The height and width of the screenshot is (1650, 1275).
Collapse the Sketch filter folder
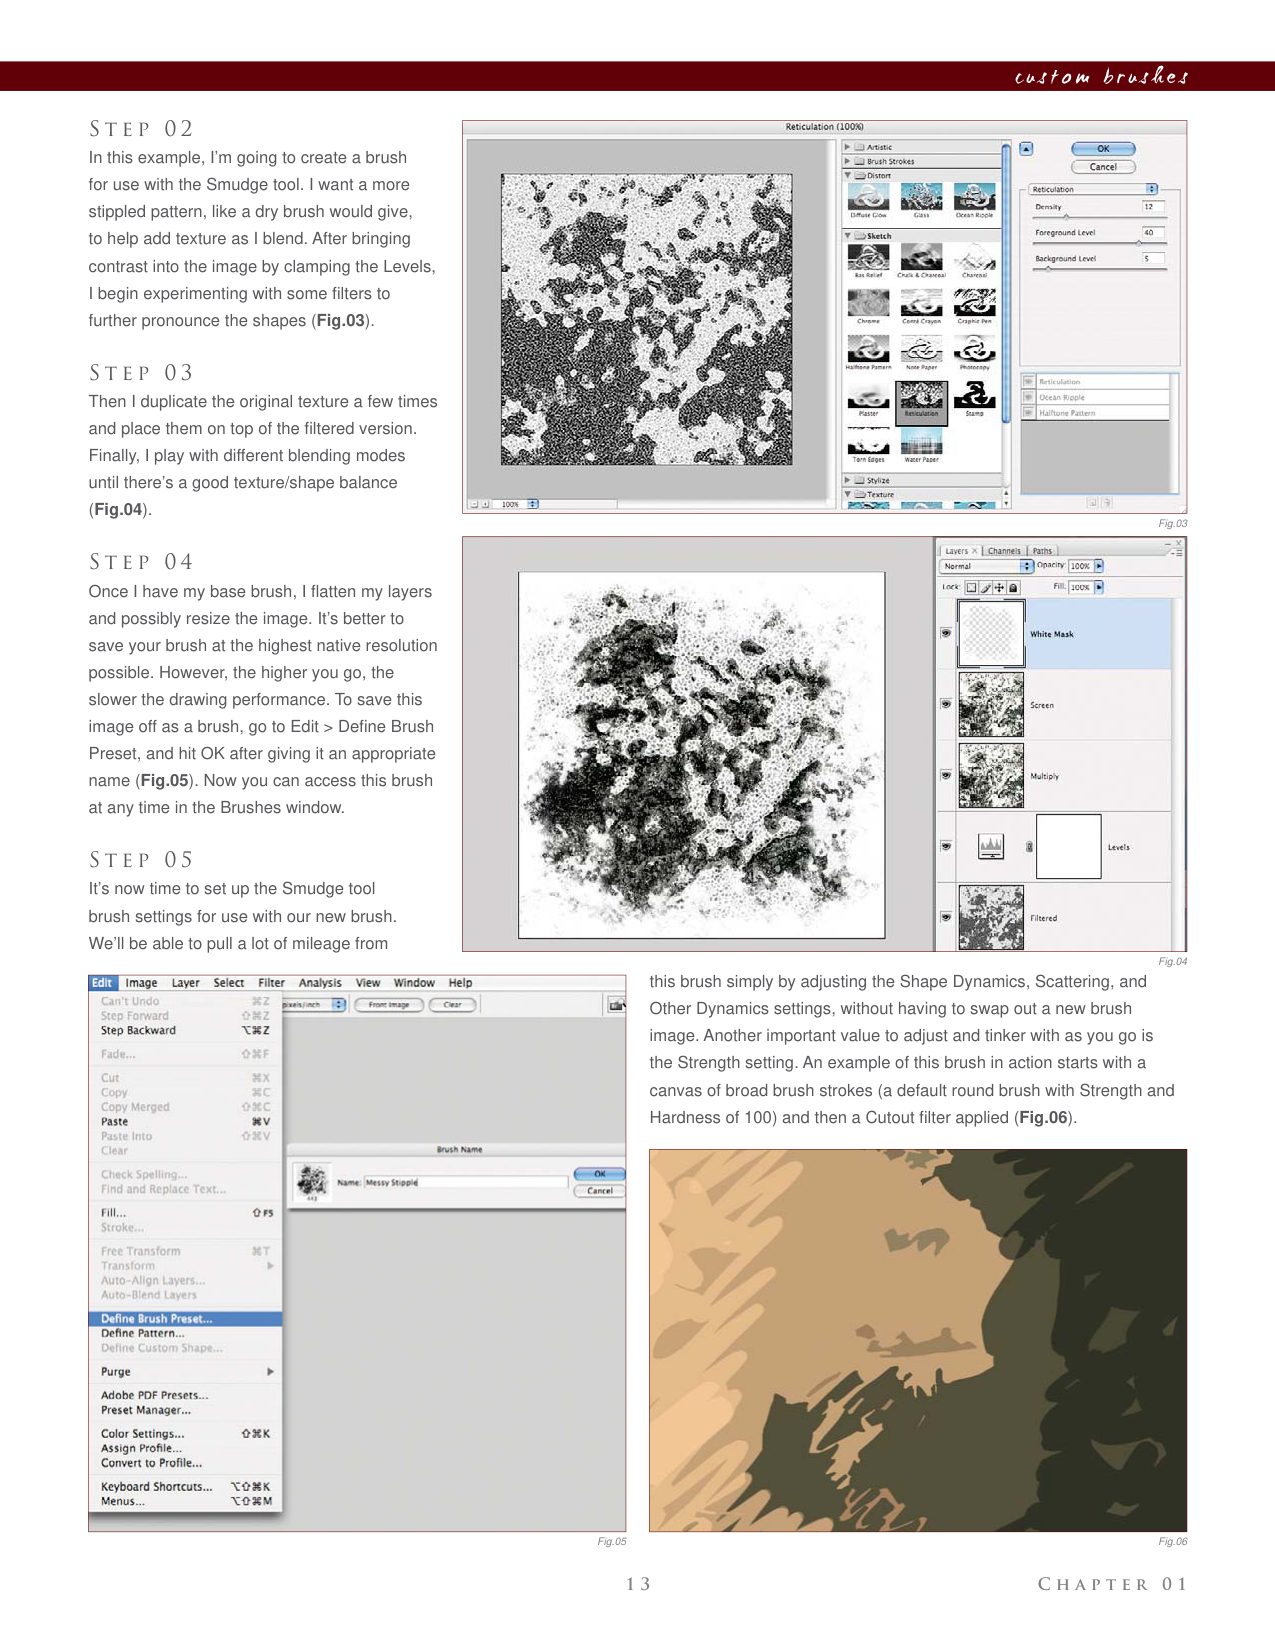click(848, 236)
